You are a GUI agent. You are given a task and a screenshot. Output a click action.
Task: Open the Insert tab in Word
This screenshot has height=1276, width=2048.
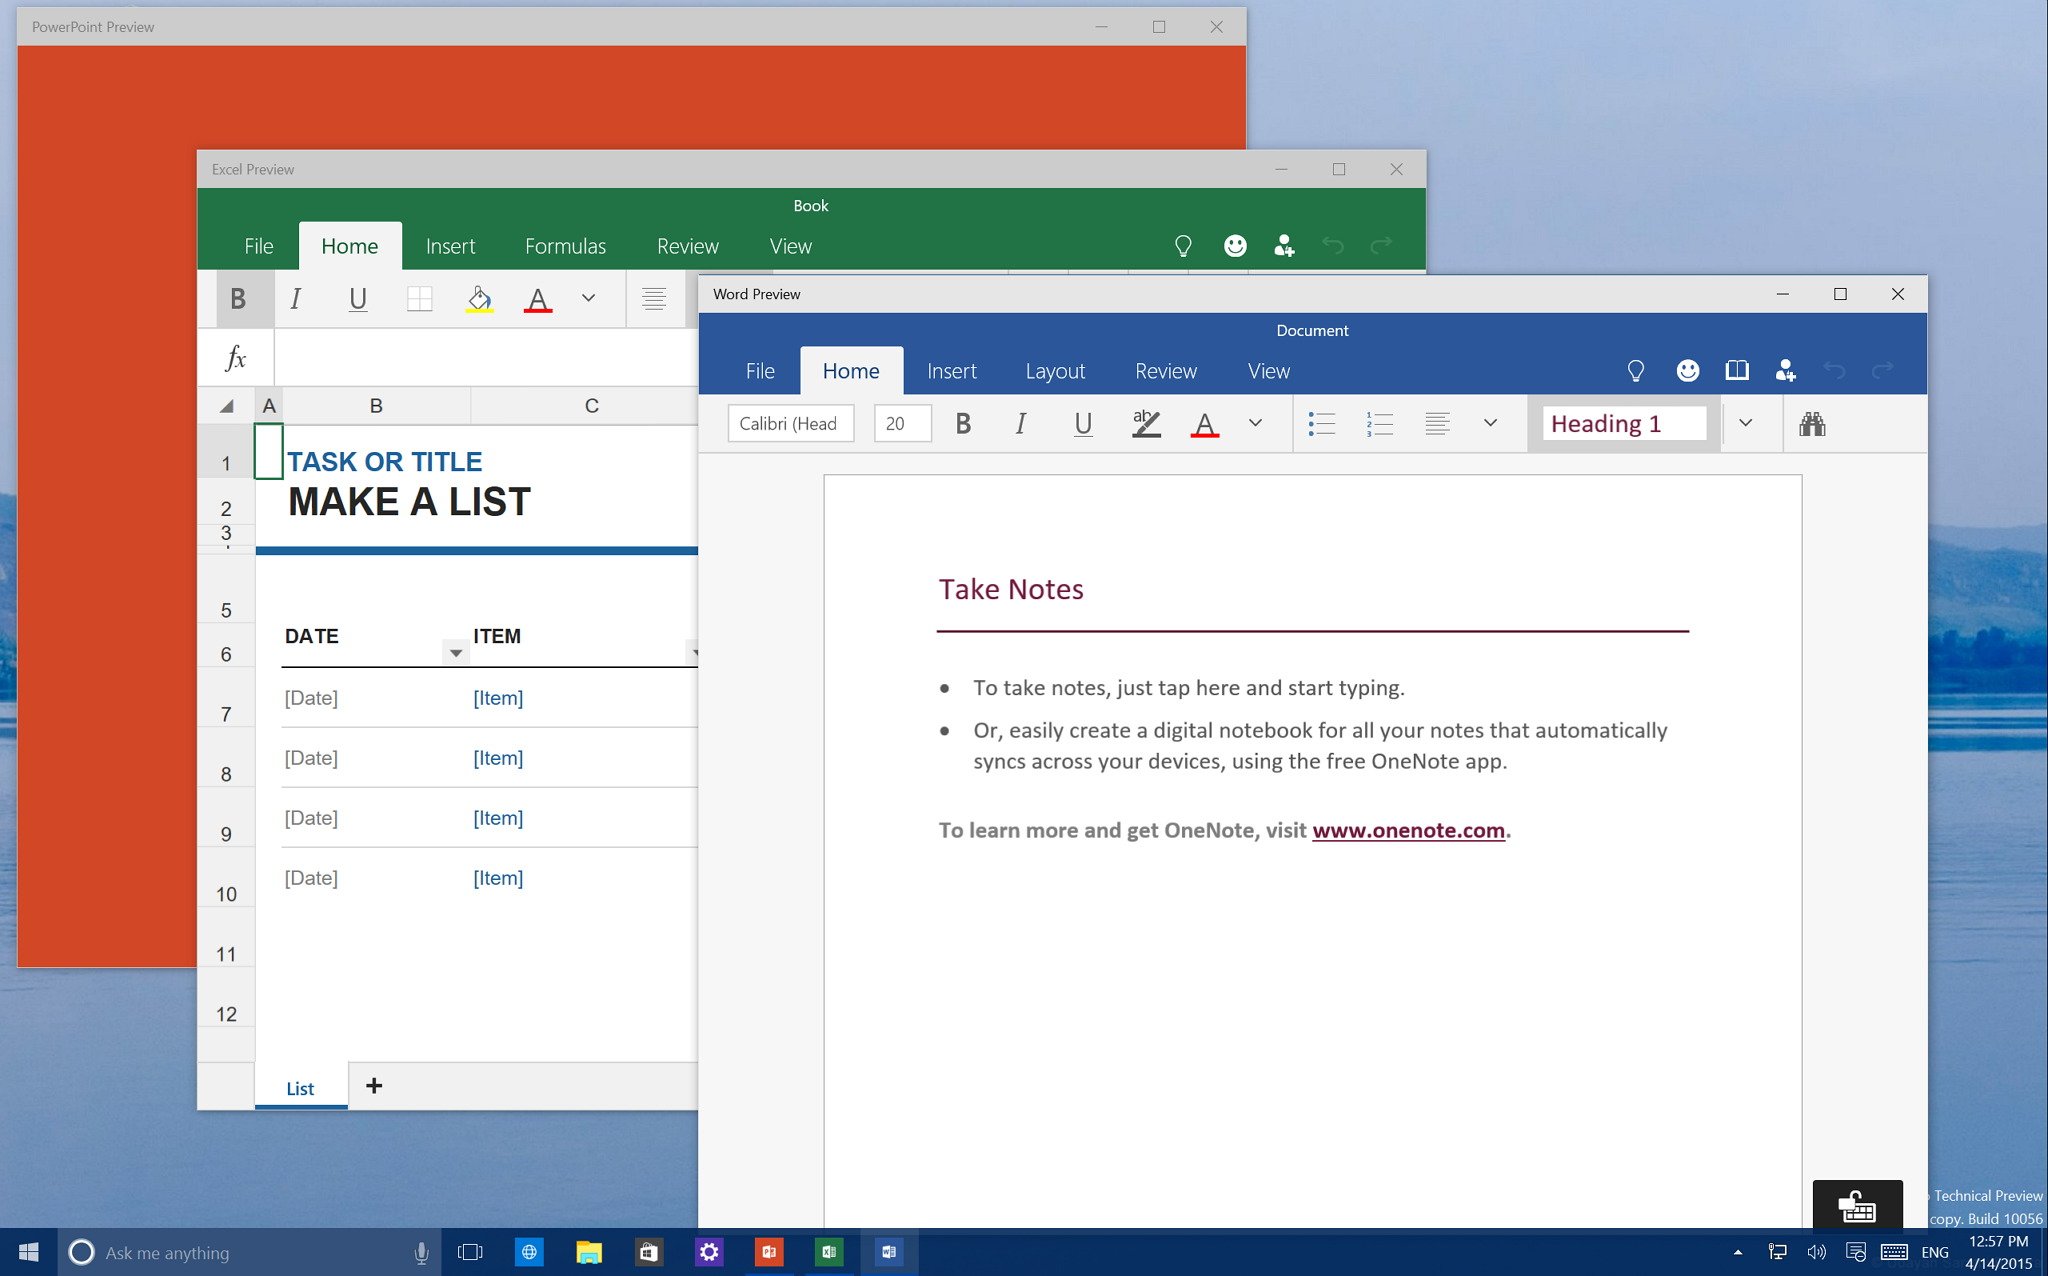pos(951,371)
